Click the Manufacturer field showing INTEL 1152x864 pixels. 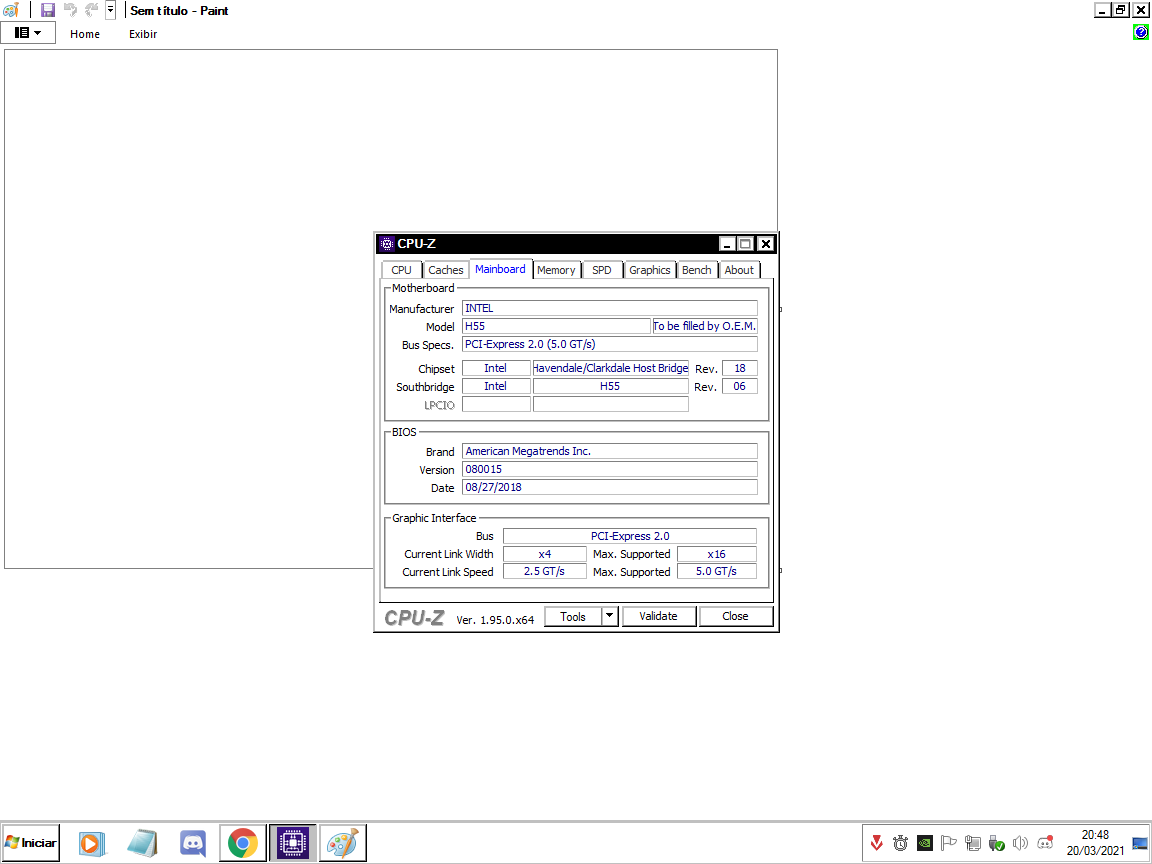[x=610, y=309]
